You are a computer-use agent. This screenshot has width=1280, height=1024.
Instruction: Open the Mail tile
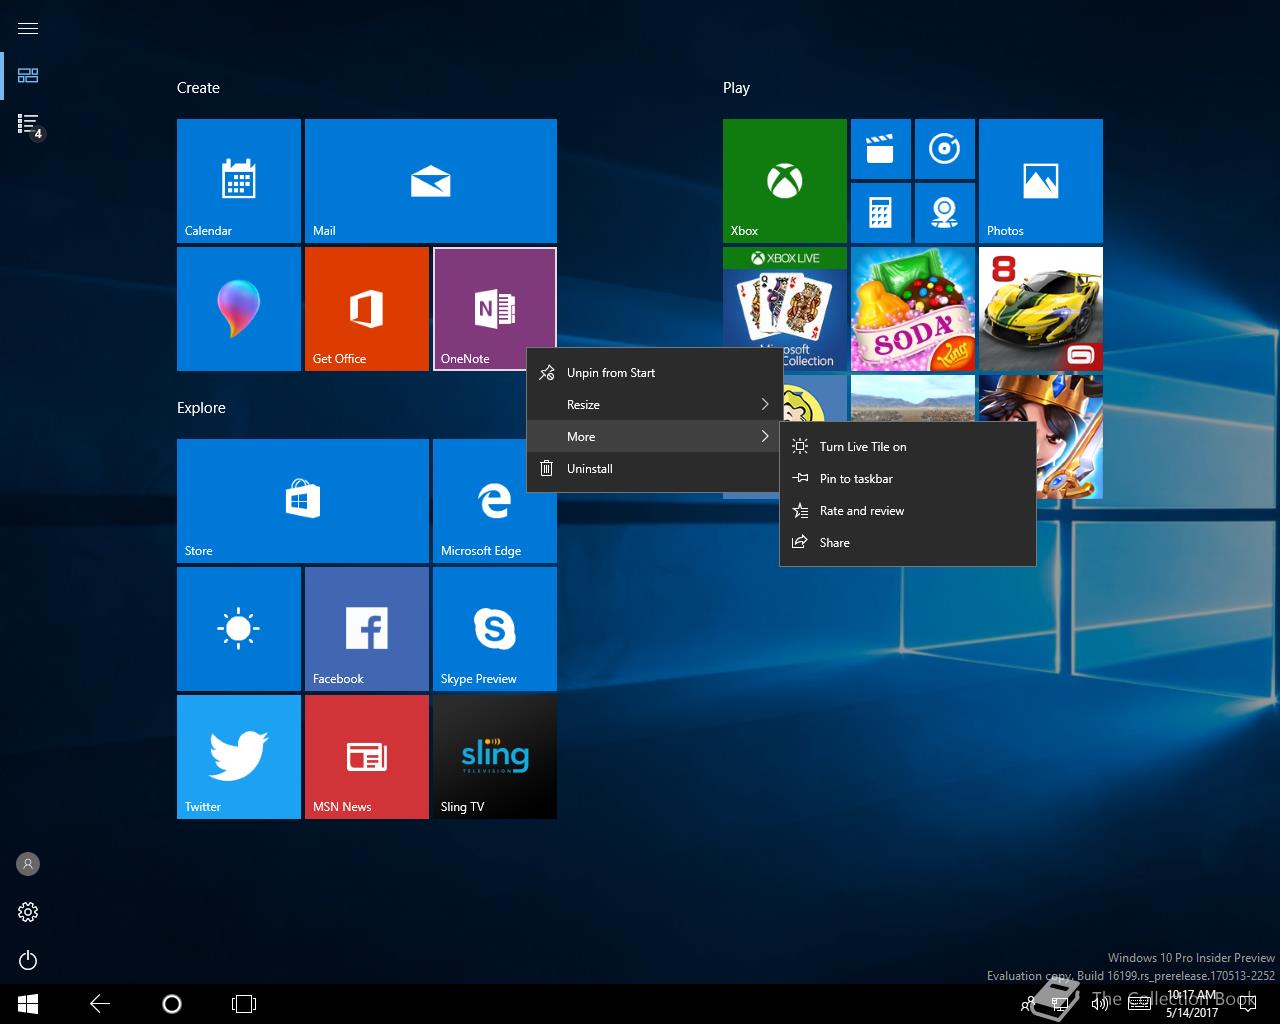click(431, 181)
